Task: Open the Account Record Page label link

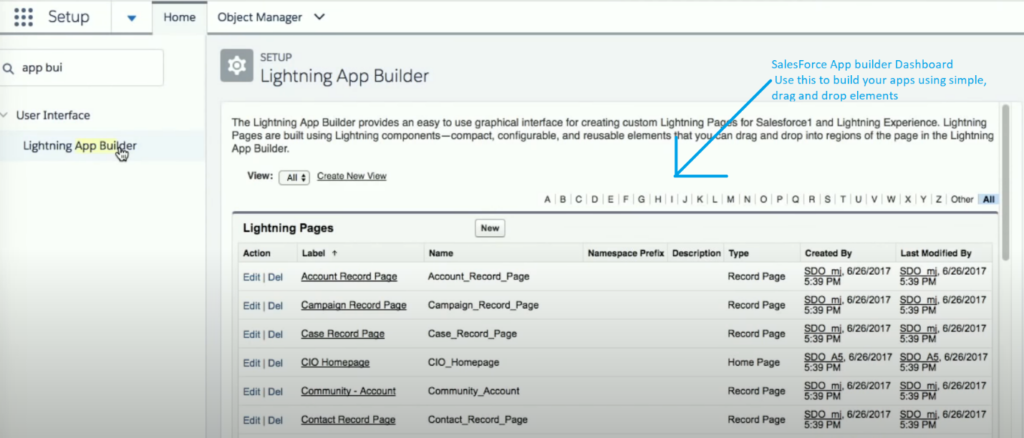Action: [349, 276]
